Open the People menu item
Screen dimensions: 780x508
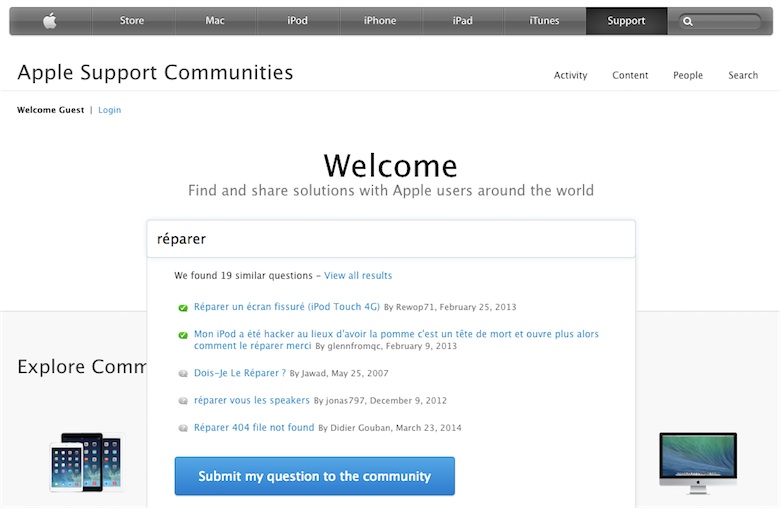click(688, 75)
